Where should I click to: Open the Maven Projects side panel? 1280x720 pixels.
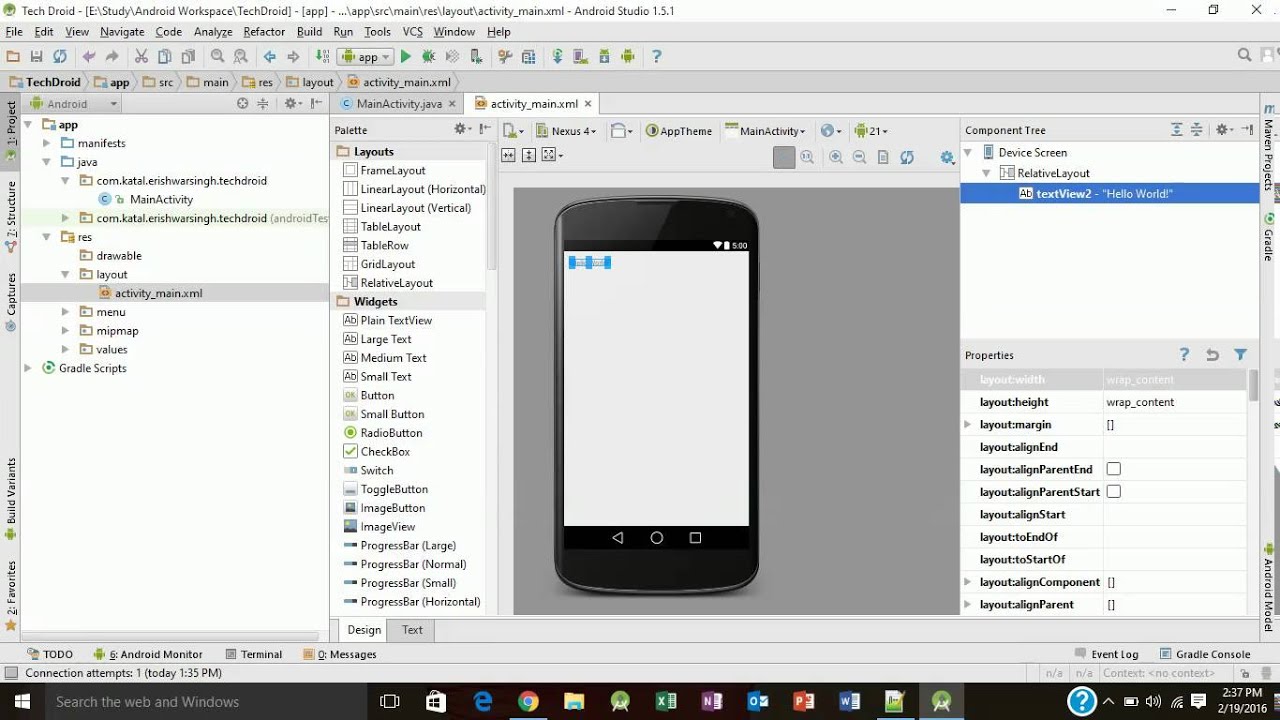click(x=1269, y=148)
